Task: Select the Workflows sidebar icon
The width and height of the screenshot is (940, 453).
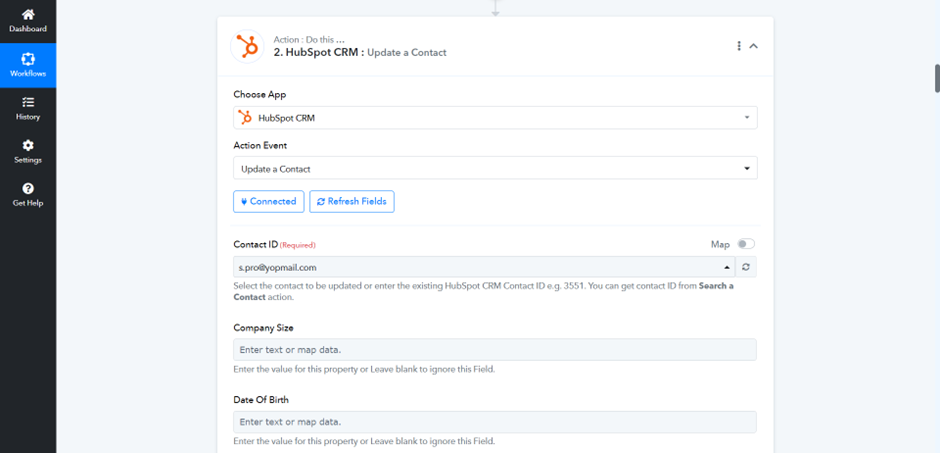Action: [x=28, y=59]
